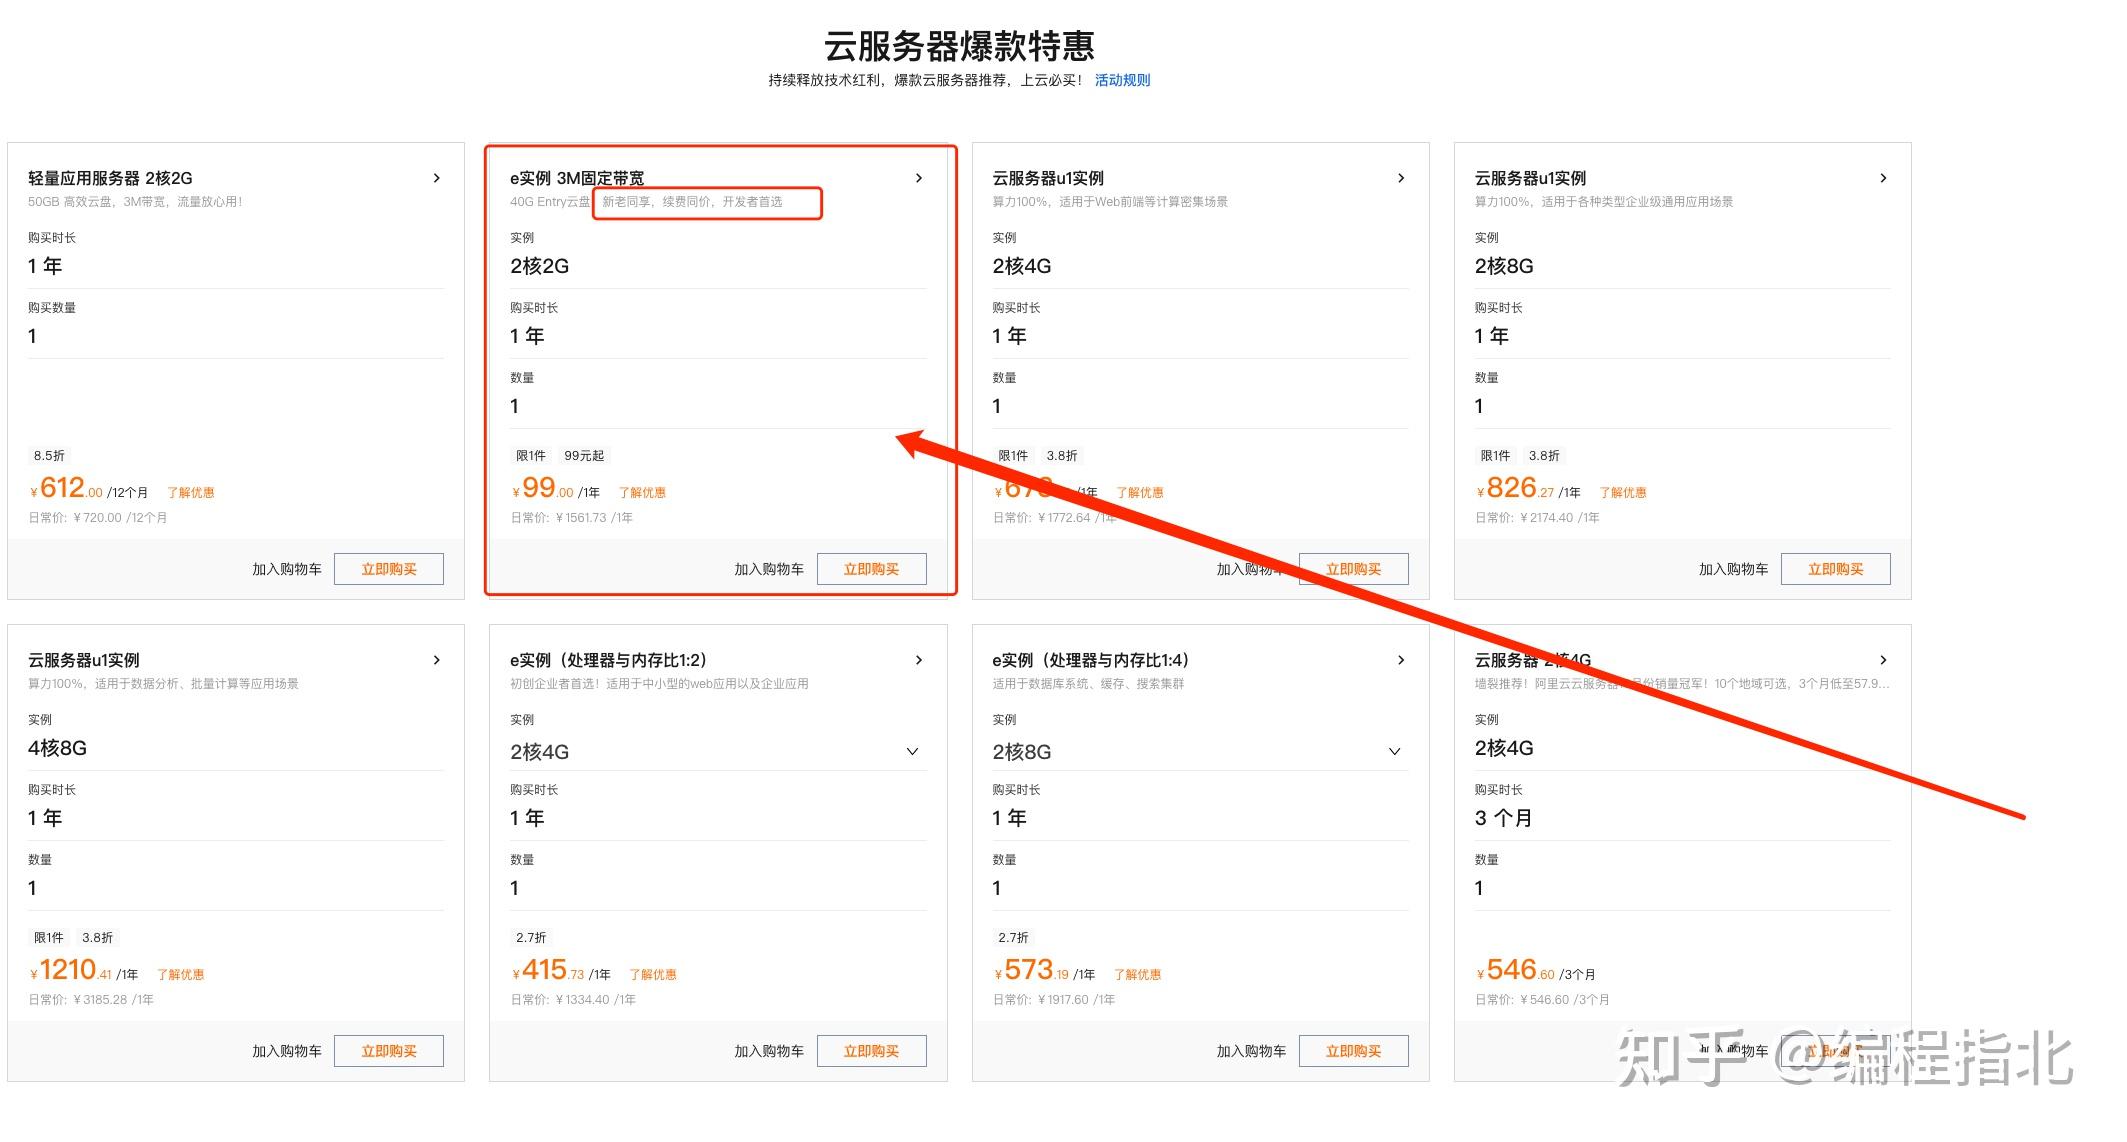Click title e实例（处理器与内存比1:4）
The image size is (2127, 1142).
[1091, 660]
